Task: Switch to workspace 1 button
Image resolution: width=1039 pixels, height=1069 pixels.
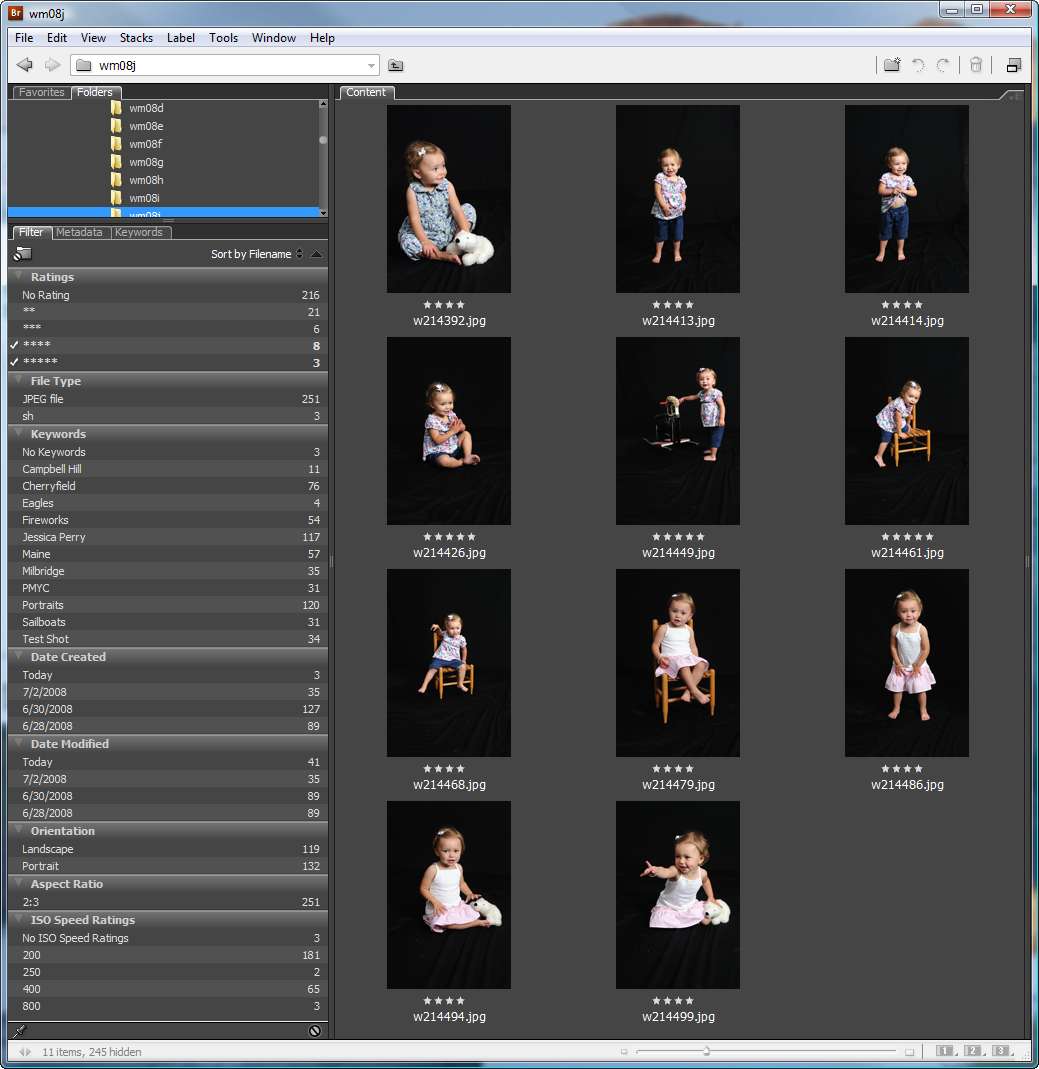Action: pos(946,1051)
